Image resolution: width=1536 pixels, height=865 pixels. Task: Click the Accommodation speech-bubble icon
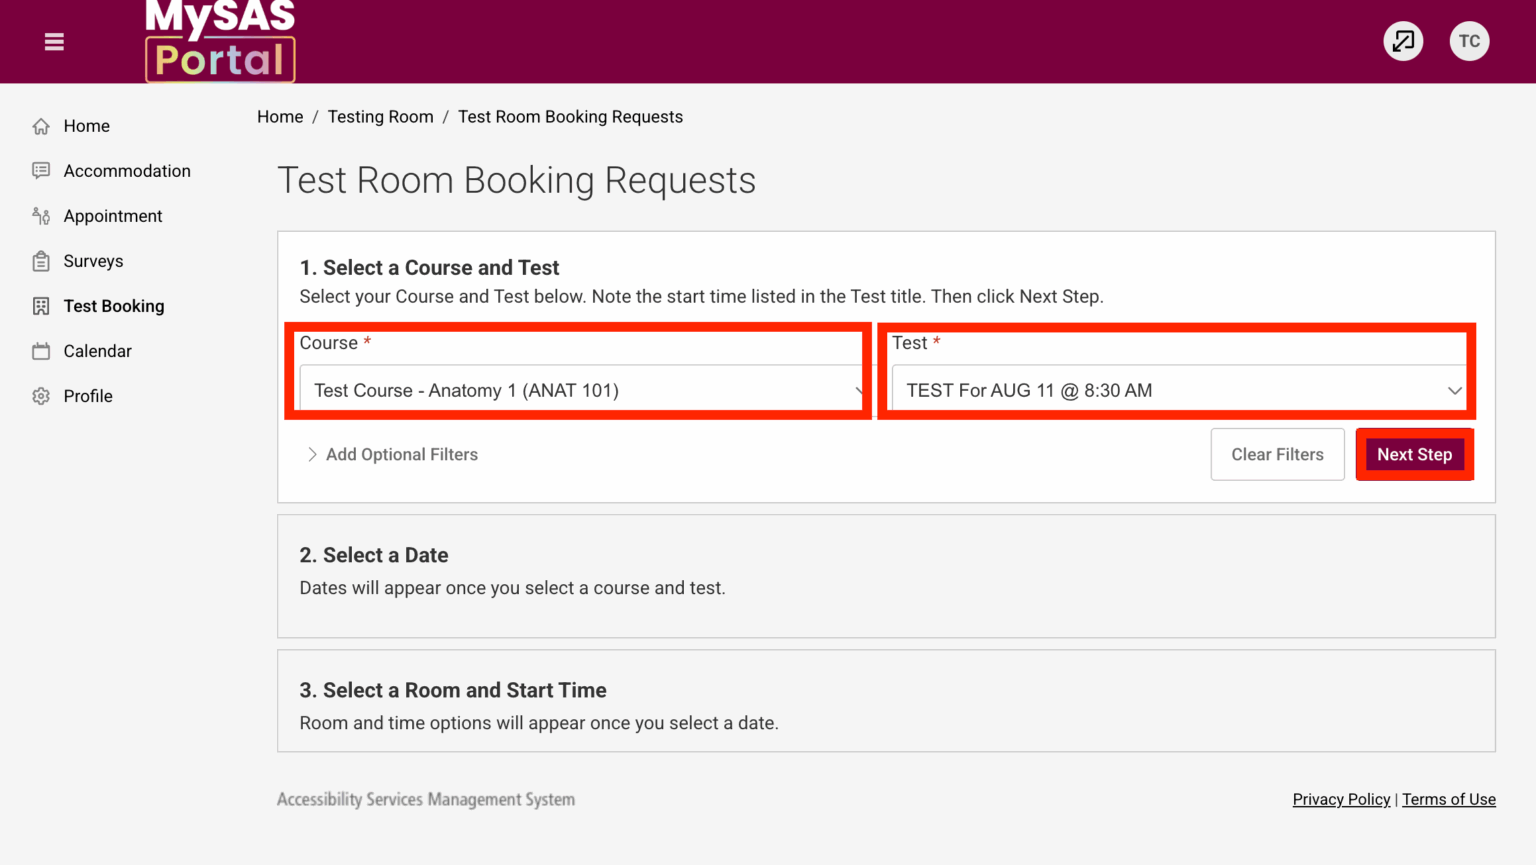point(40,171)
